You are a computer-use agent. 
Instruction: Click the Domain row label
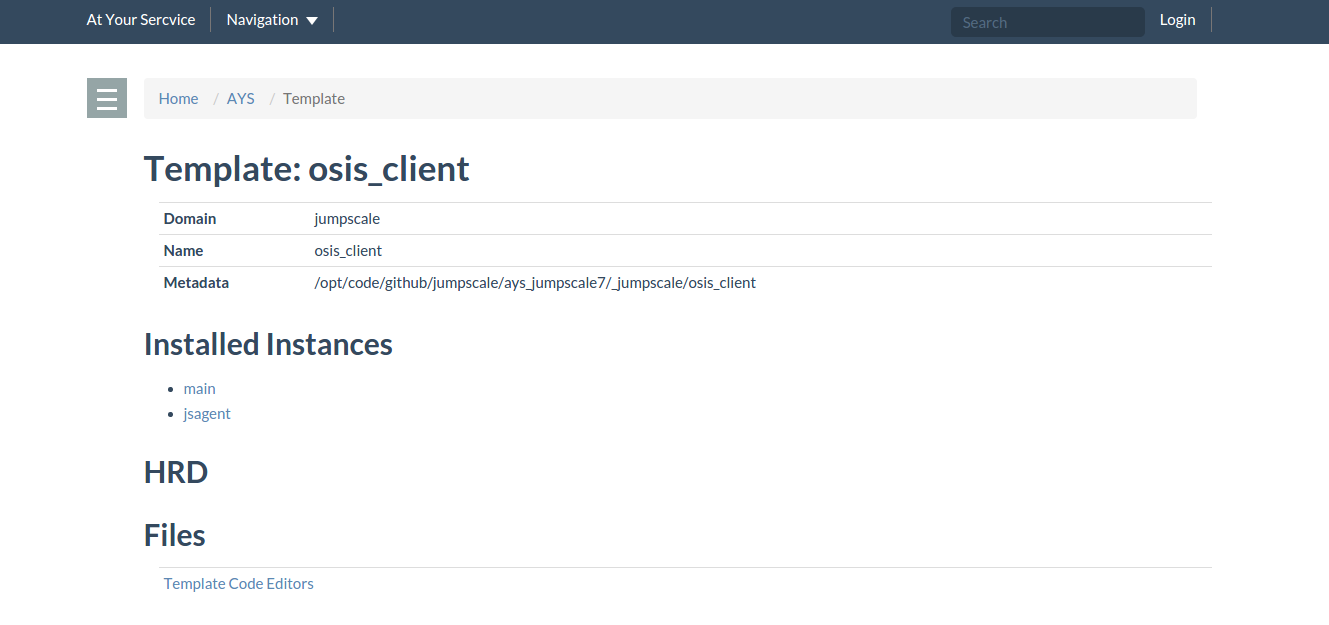coord(190,218)
